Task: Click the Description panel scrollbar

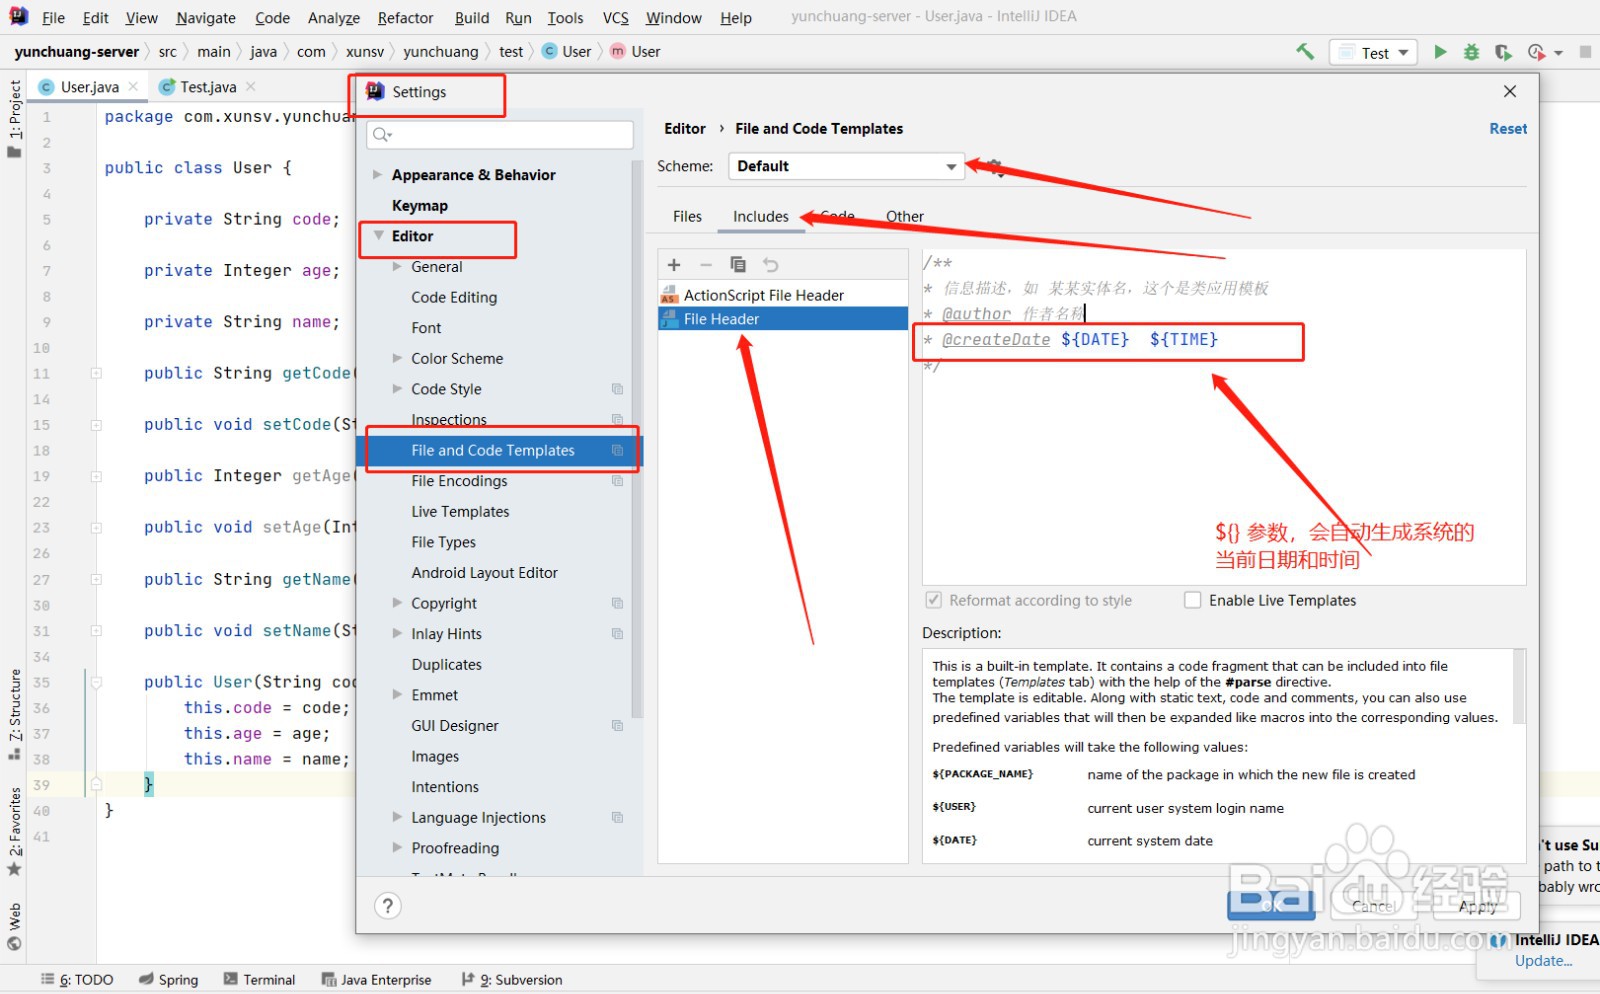Action: pyautogui.click(x=1520, y=686)
